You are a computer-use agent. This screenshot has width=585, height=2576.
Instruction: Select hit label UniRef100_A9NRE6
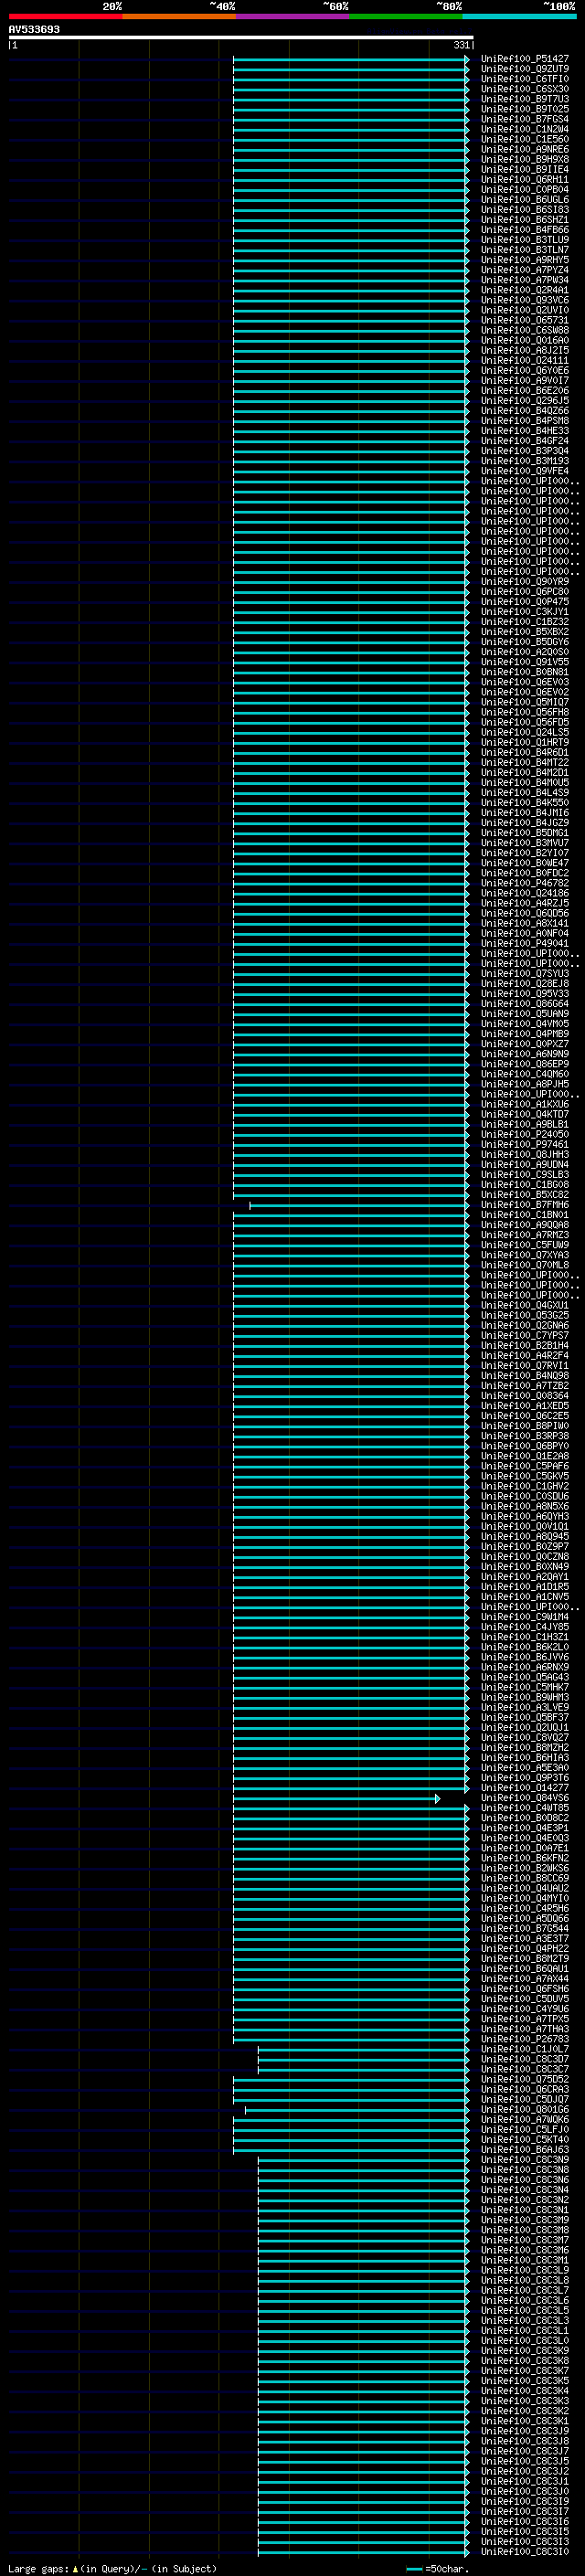tap(525, 149)
